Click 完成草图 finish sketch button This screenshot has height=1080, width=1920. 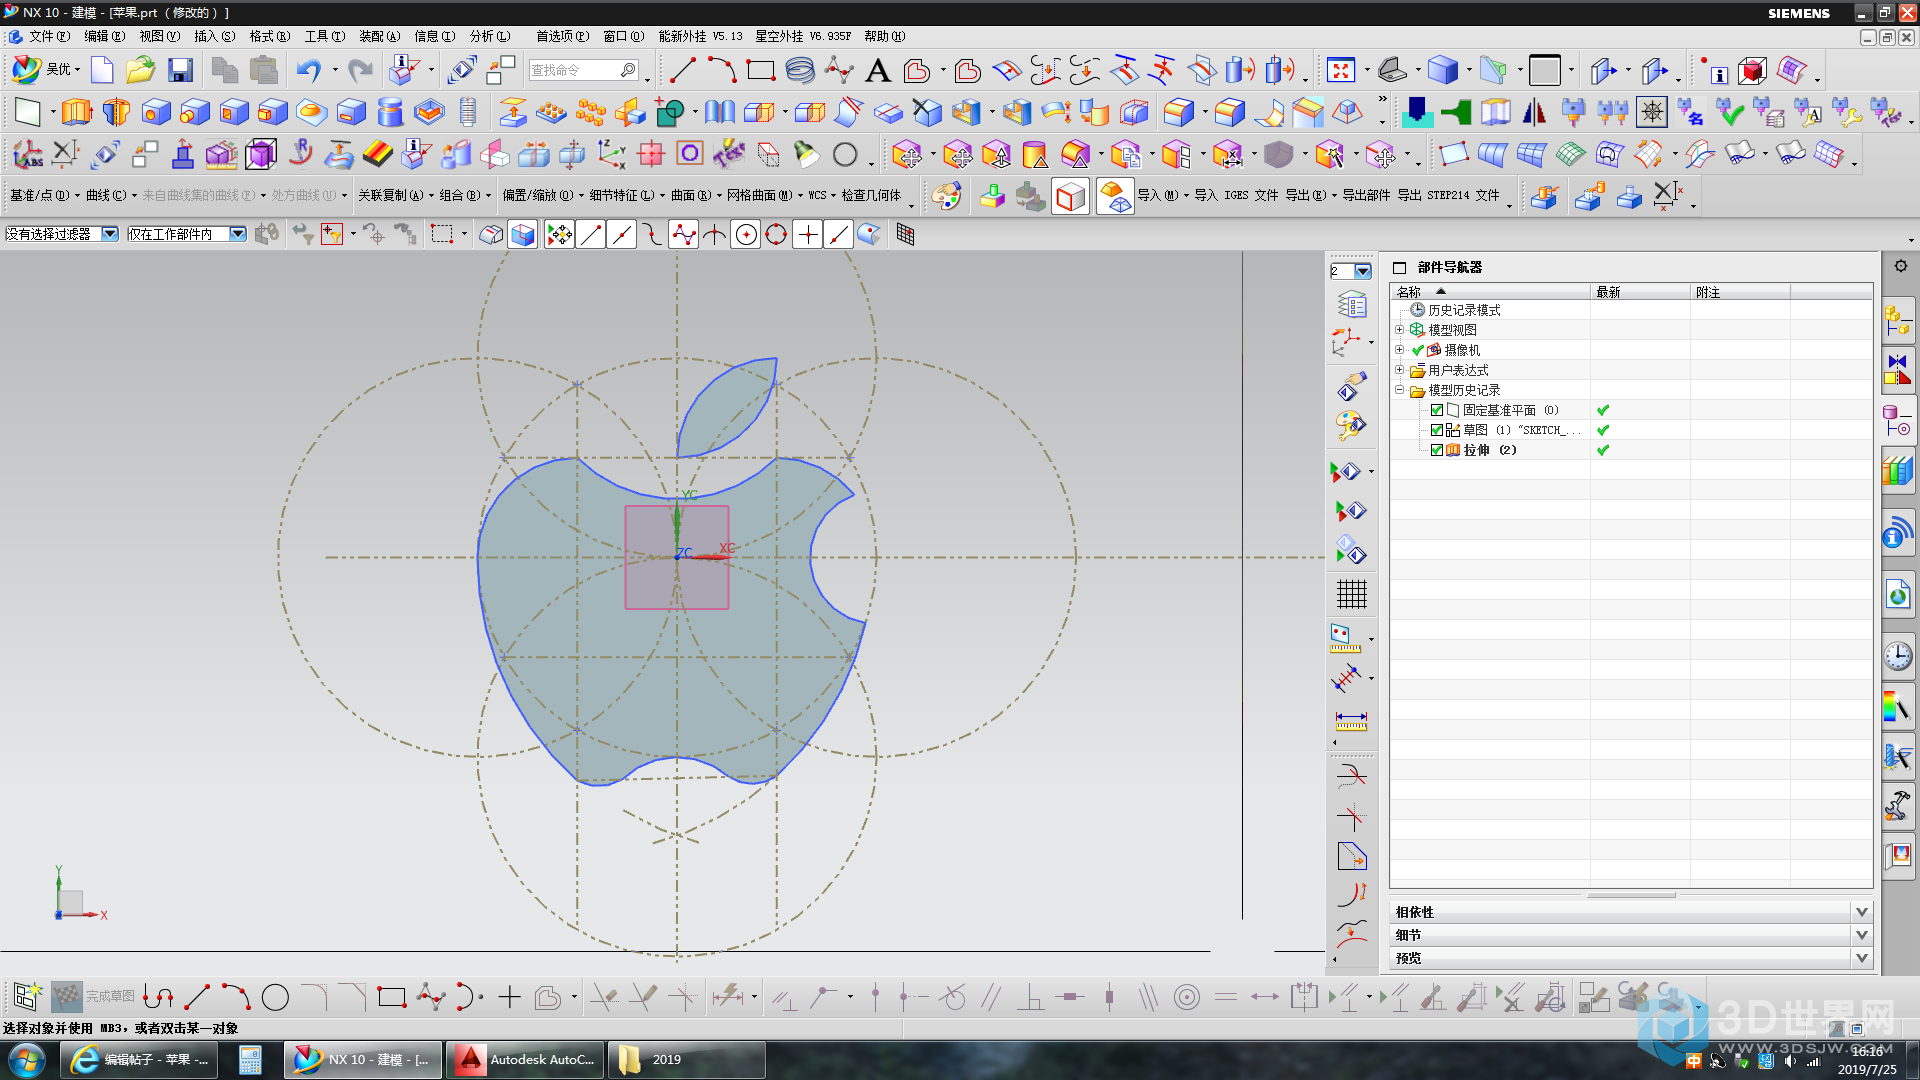[93, 996]
